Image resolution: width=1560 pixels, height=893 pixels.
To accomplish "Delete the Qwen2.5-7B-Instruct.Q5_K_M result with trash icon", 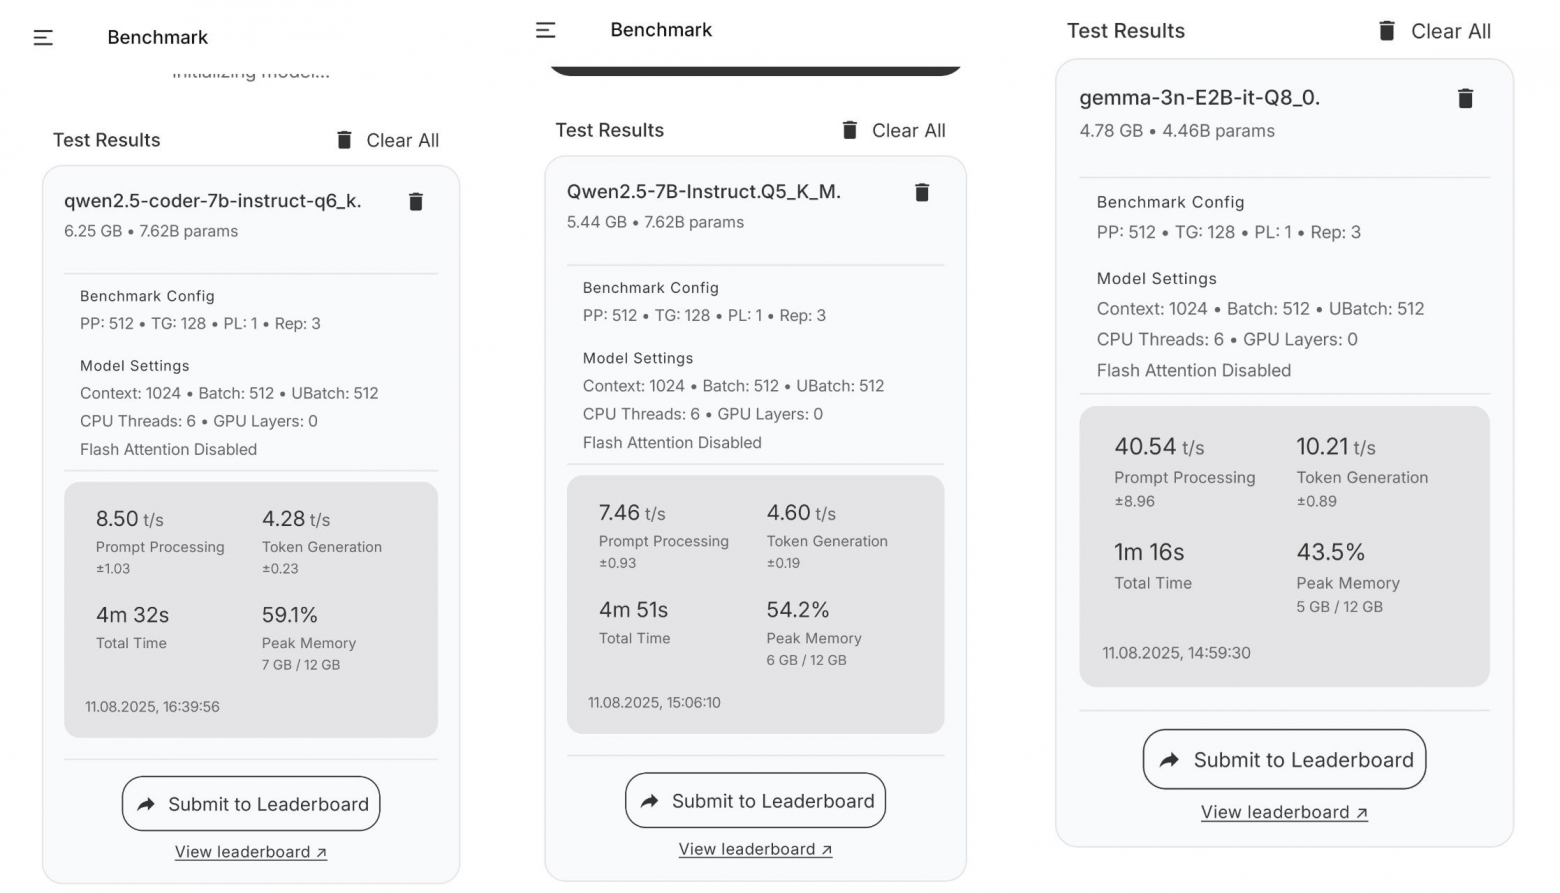I will (922, 192).
